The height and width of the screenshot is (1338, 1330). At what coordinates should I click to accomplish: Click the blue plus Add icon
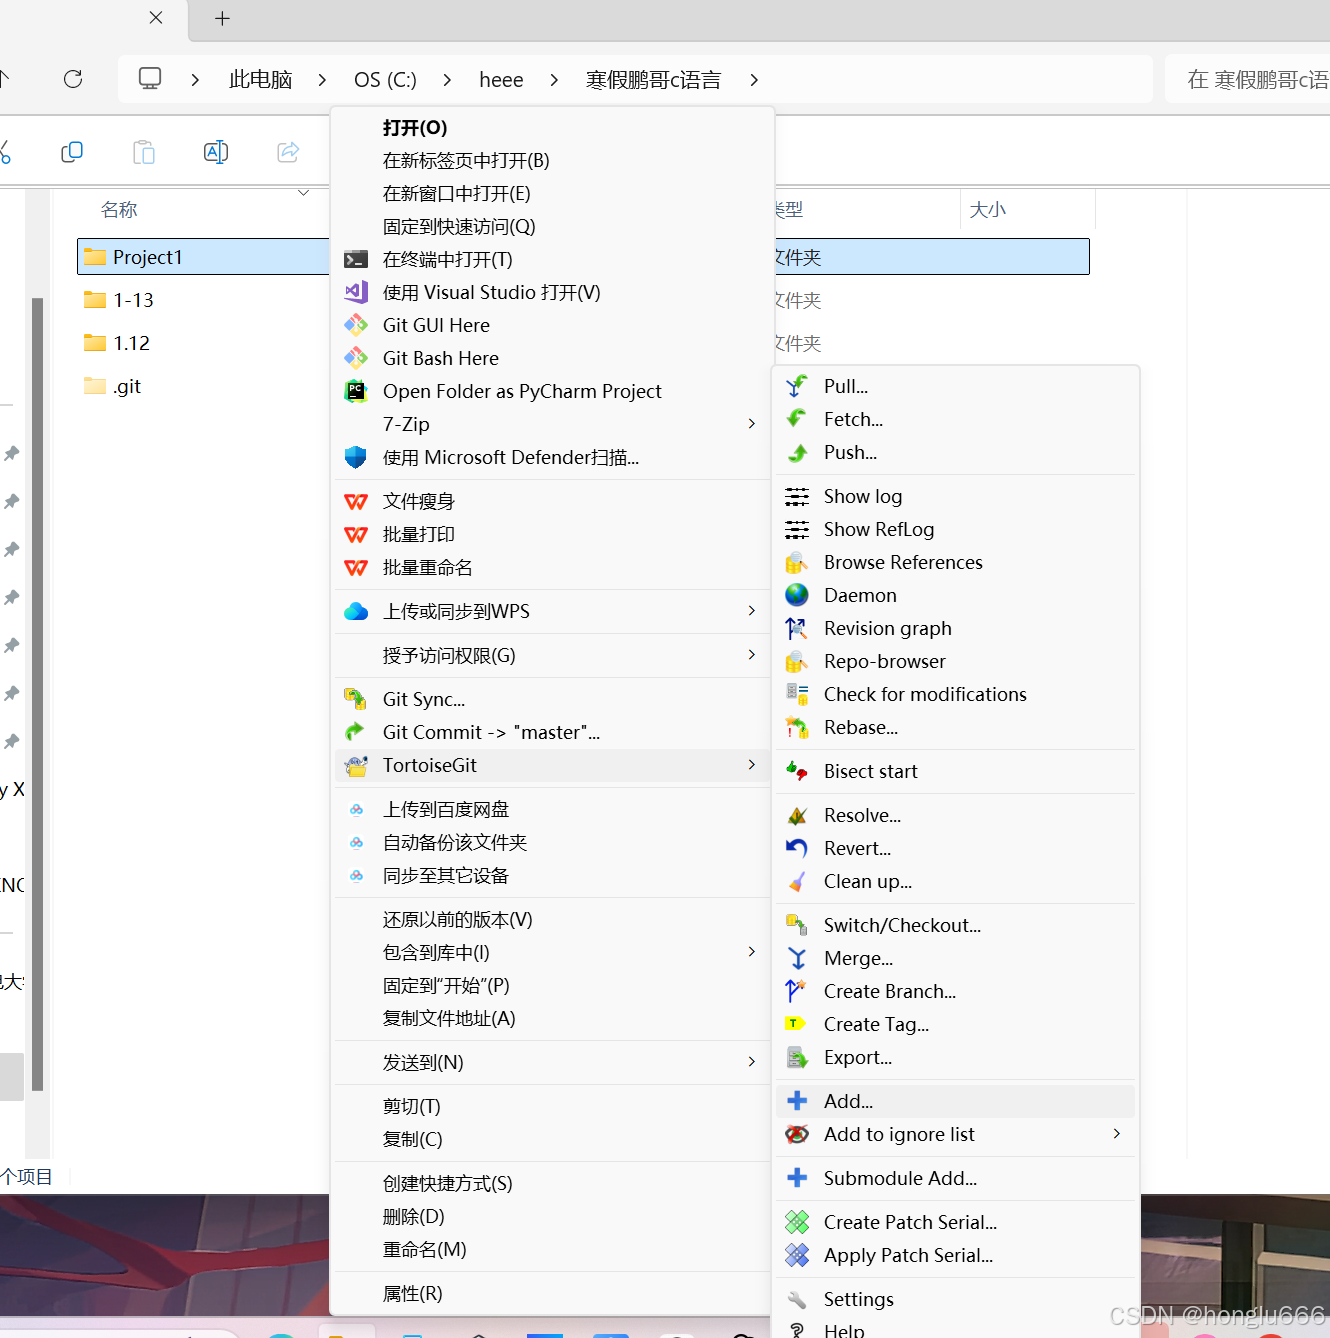coord(797,1101)
